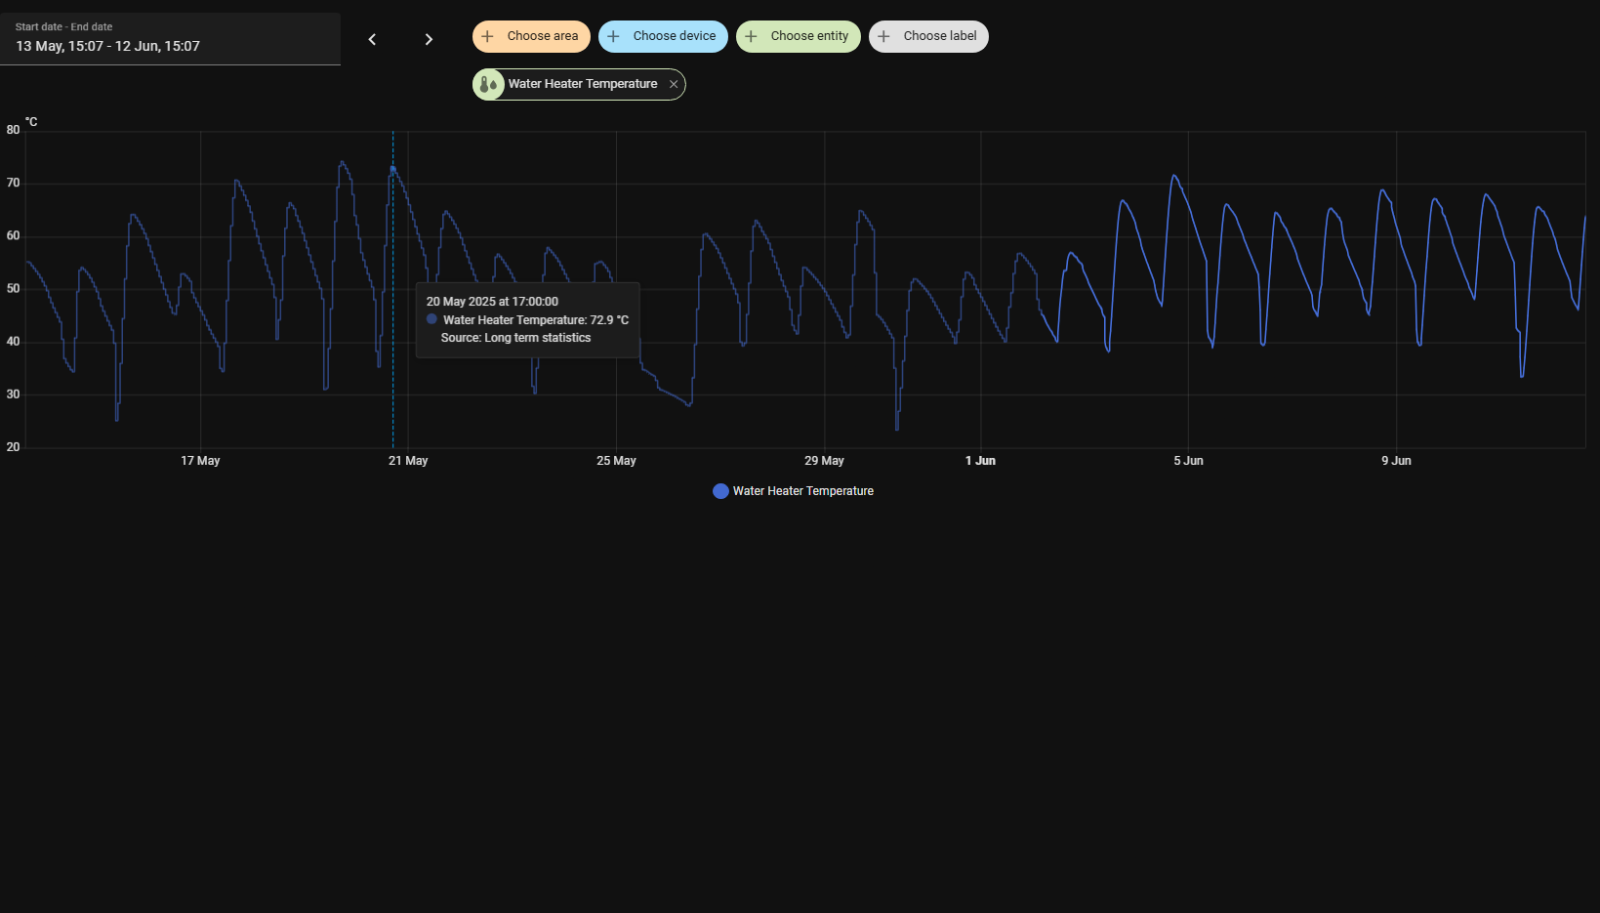Click the 1 Jun axis label
Viewport: 1600px width, 913px height.
click(980, 461)
